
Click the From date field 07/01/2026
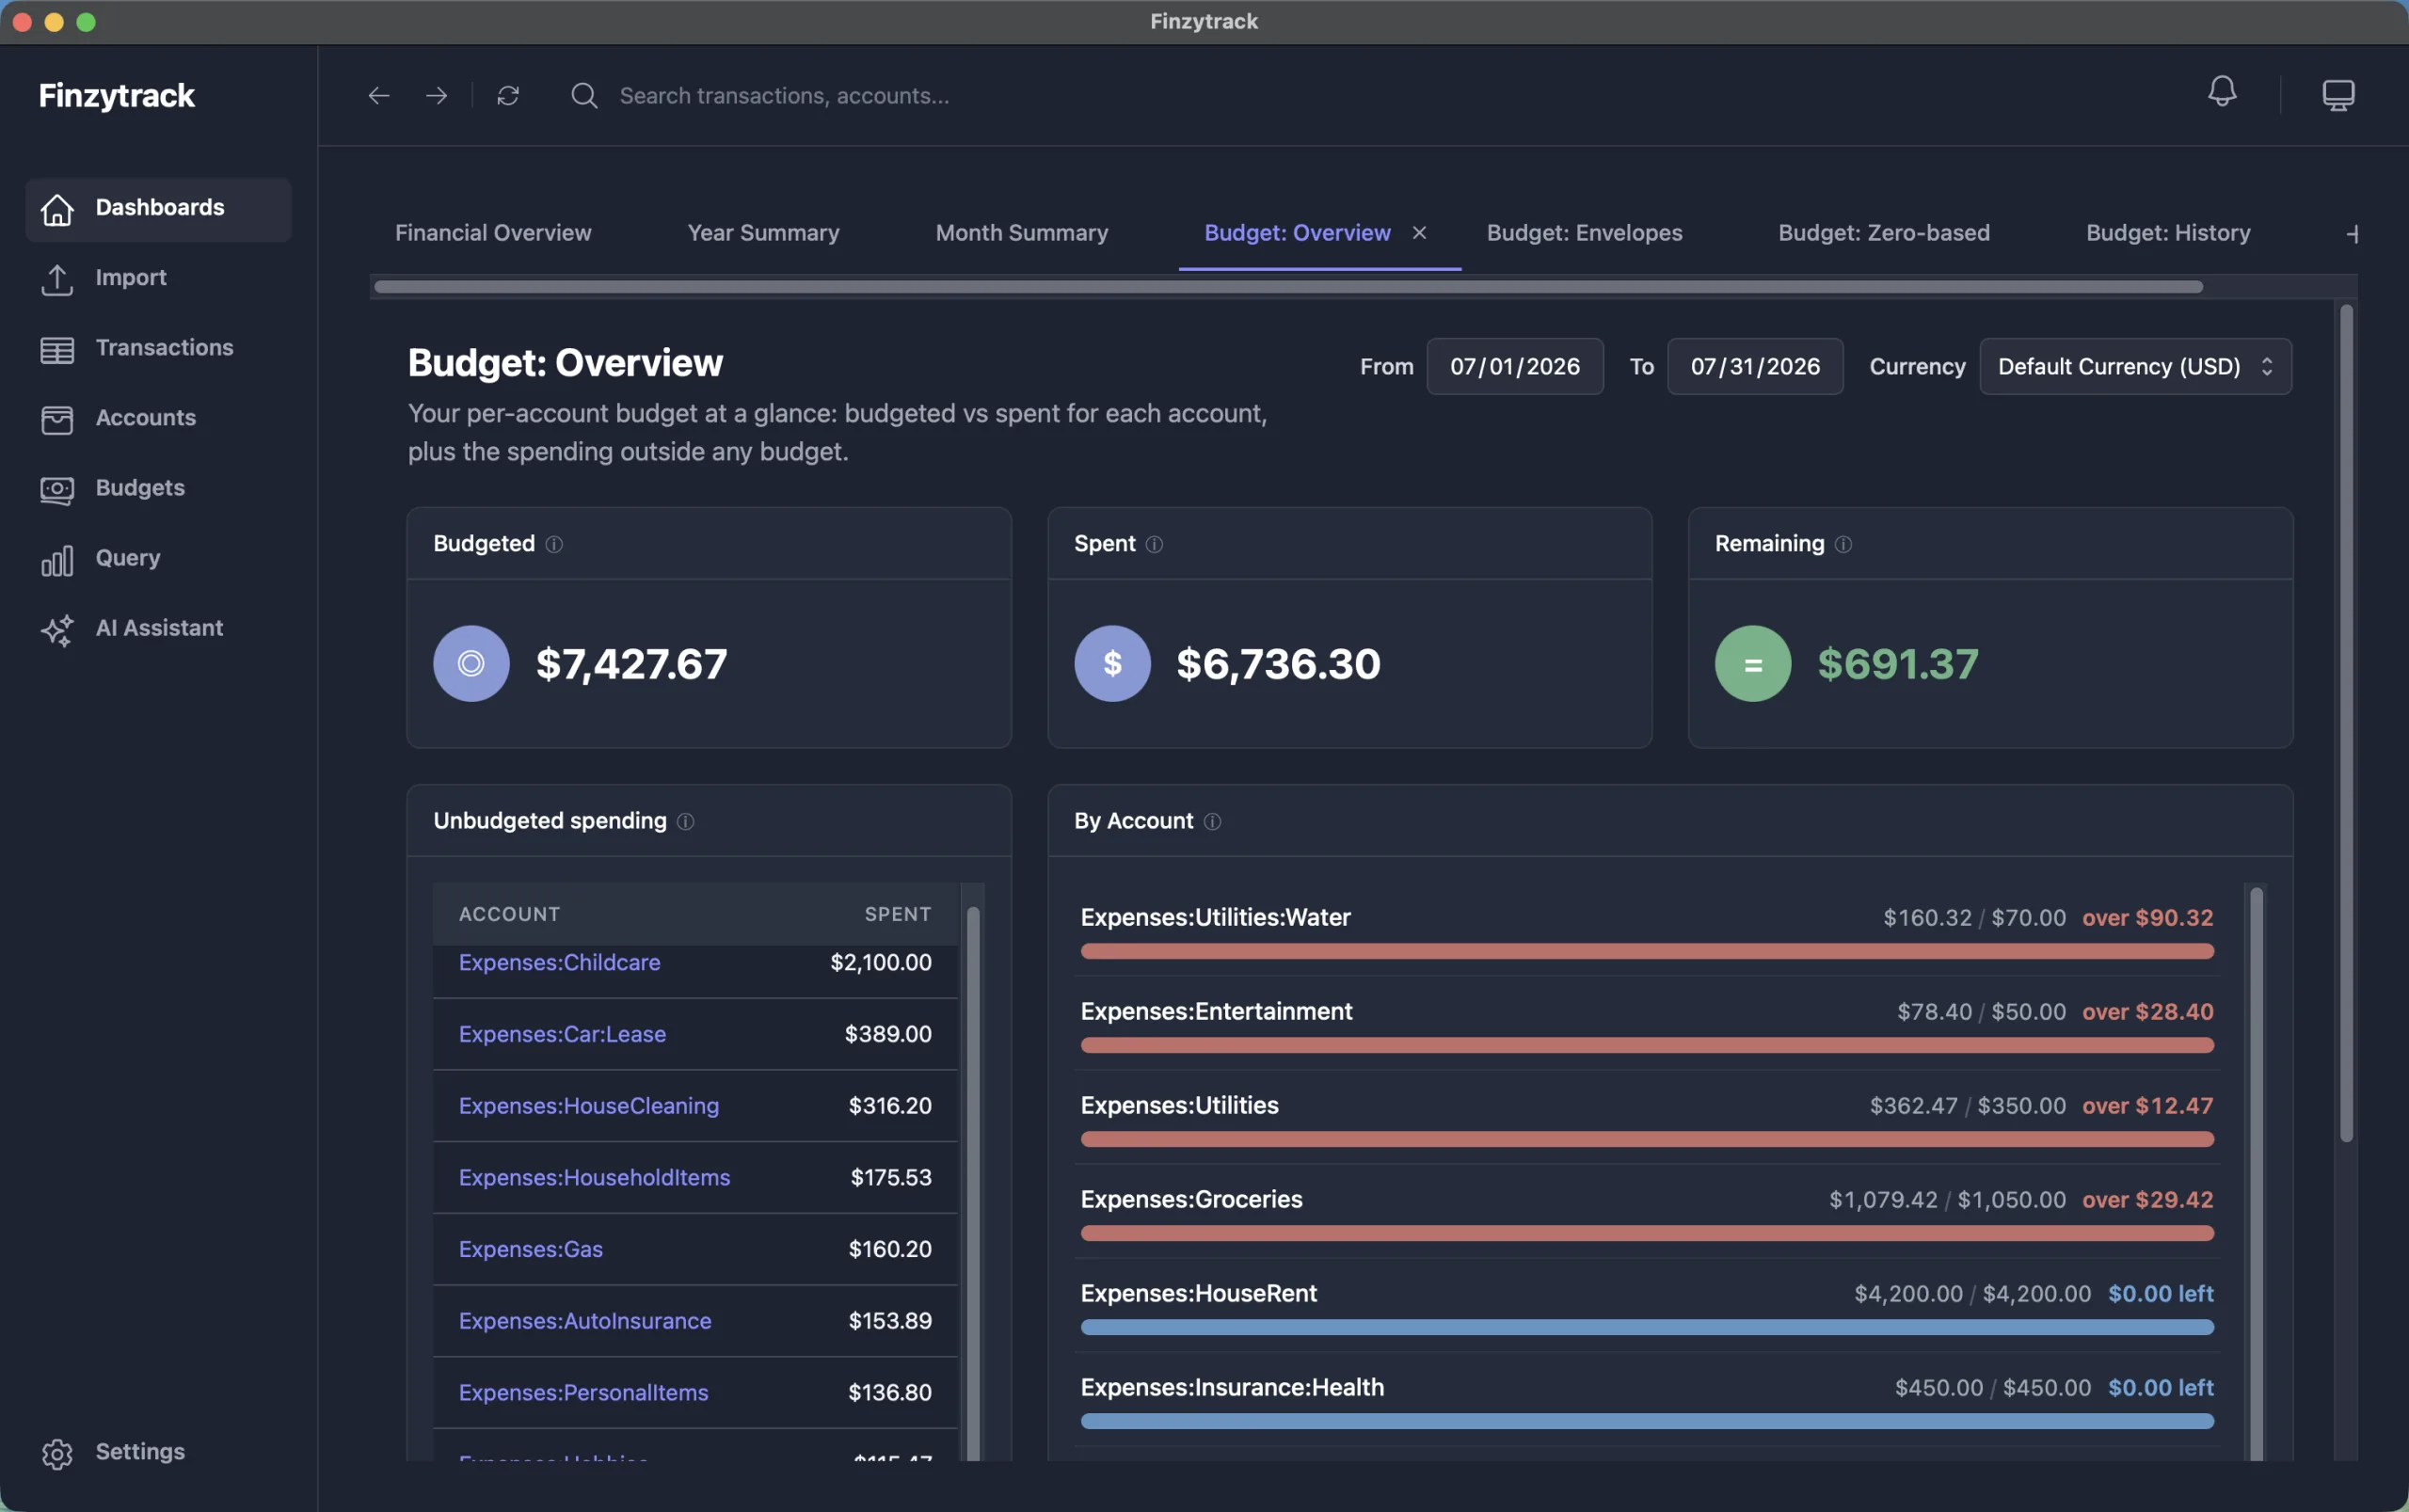pos(1514,366)
